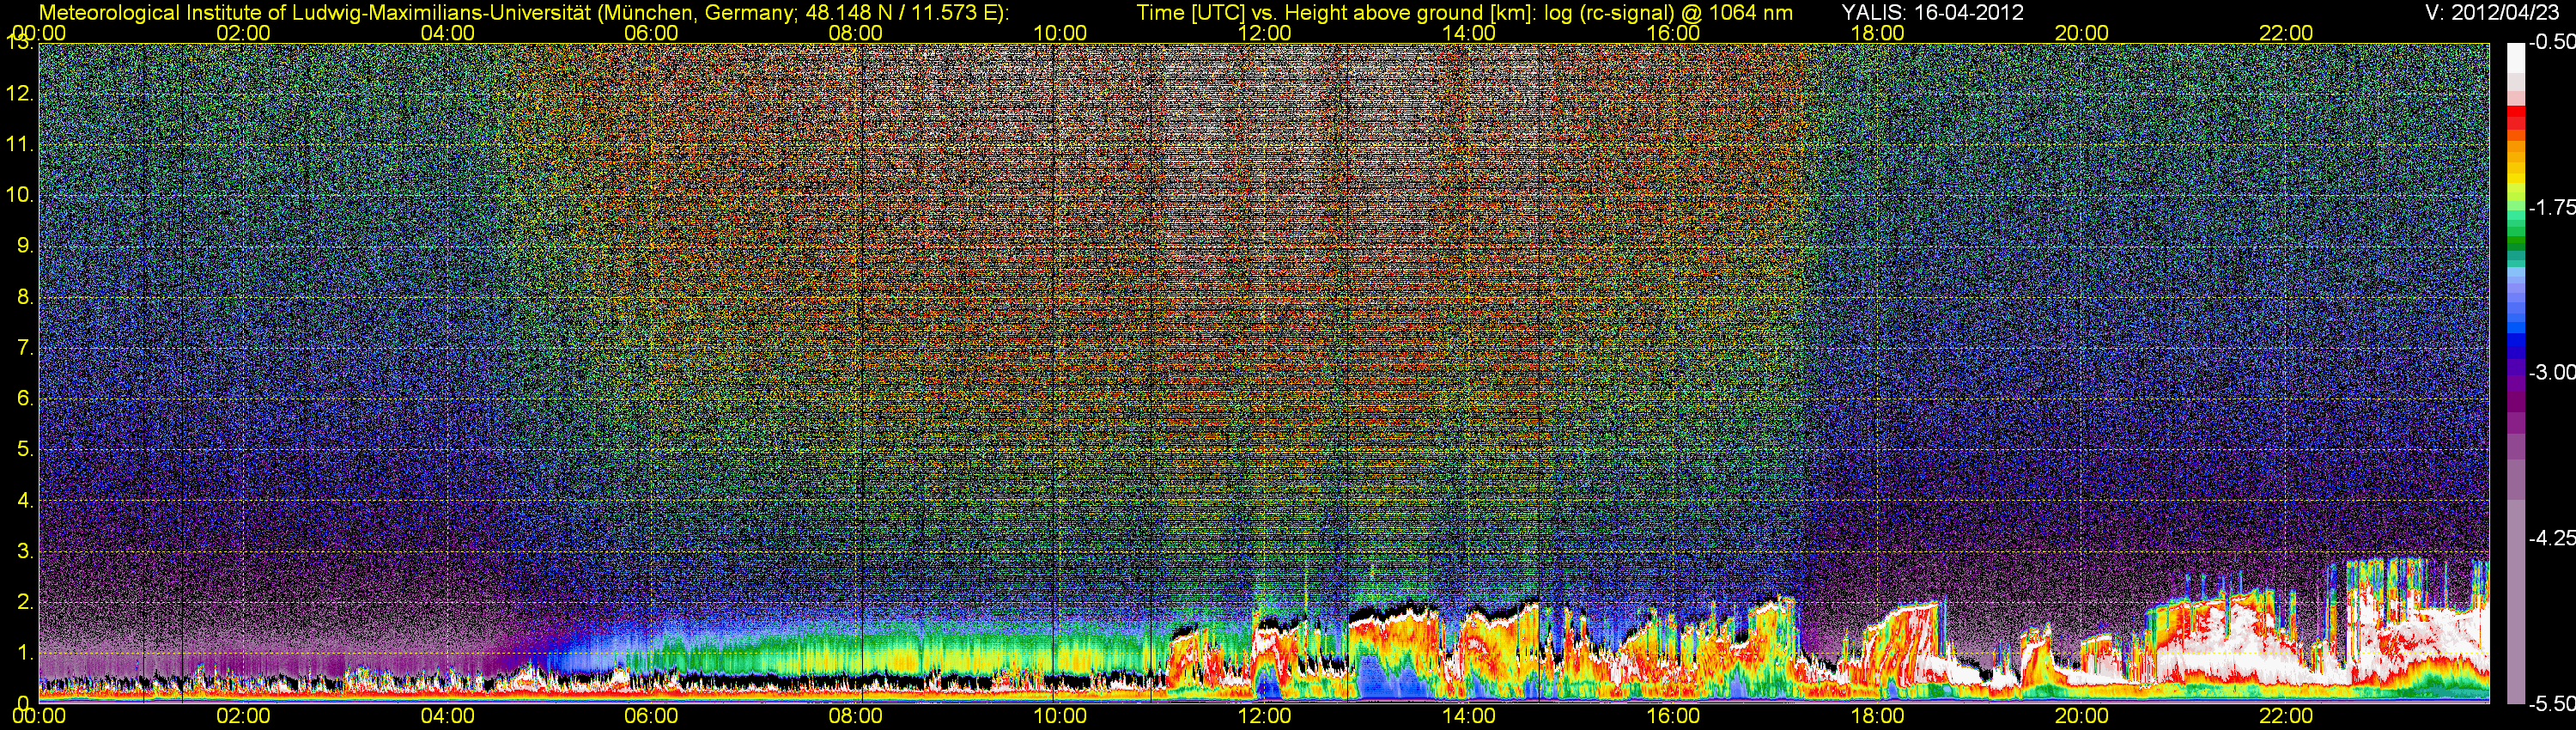
Task: Click the -1.75 colorbar scale label
Action: (x=2551, y=207)
